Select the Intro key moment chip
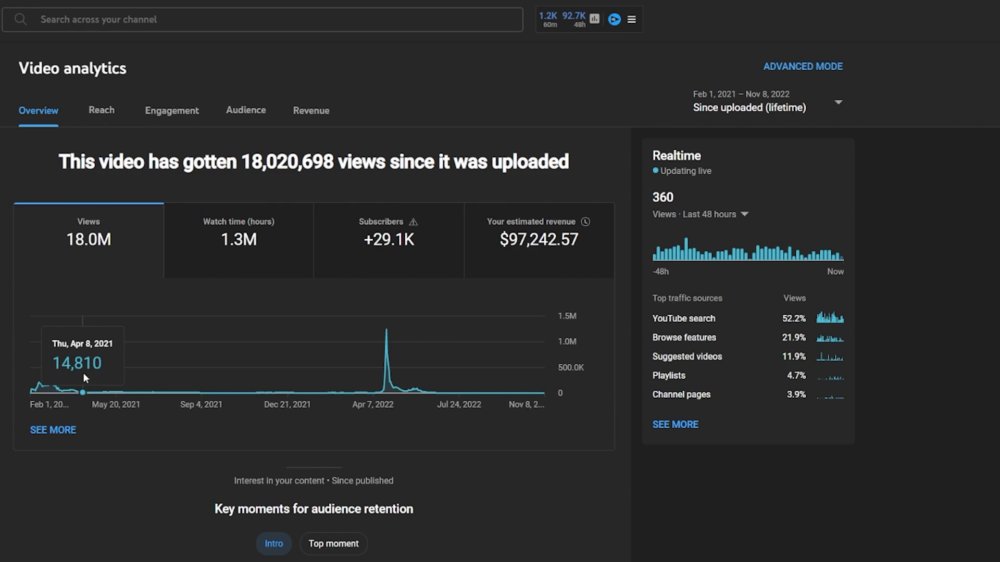 coord(274,544)
